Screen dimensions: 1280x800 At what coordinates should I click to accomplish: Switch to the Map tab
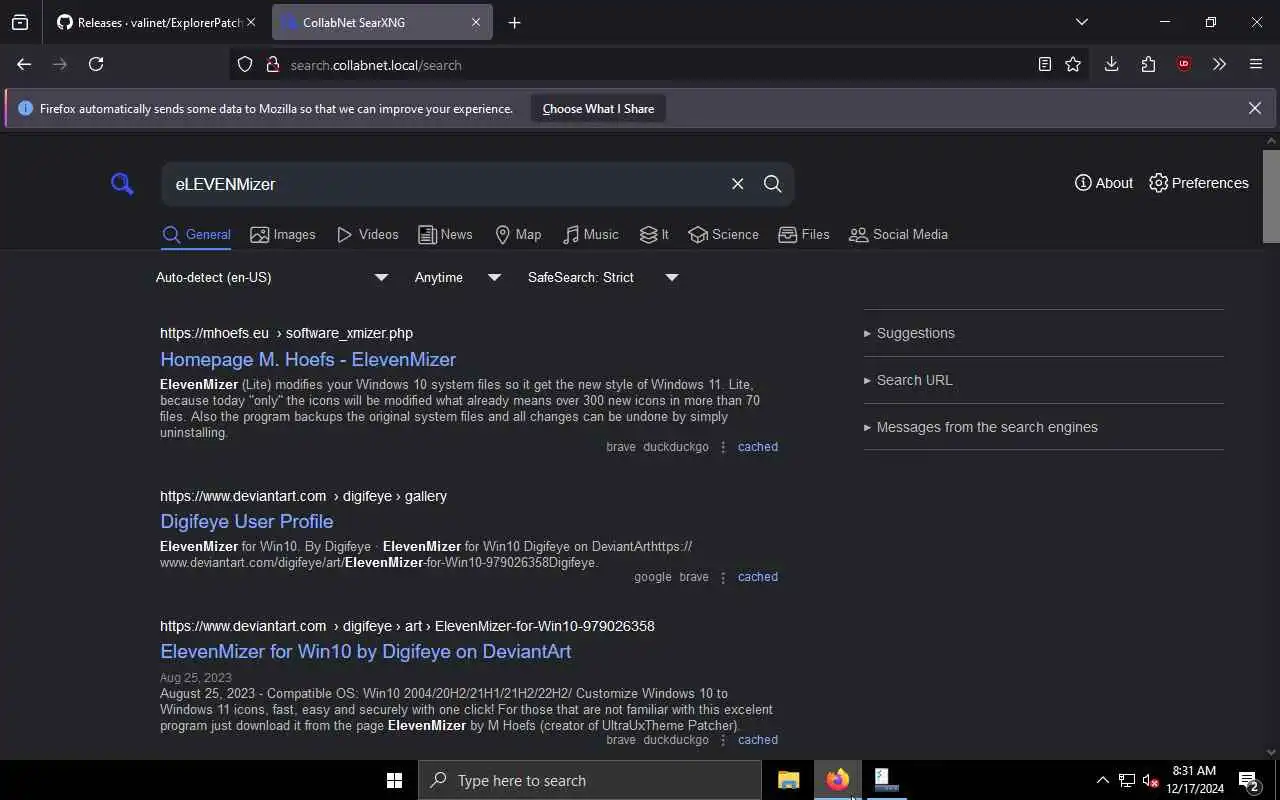[518, 234]
